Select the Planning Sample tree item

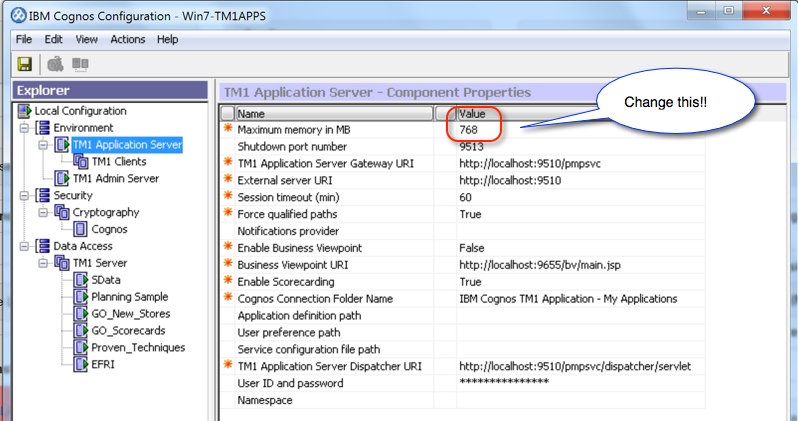pyautogui.click(x=129, y=296)
